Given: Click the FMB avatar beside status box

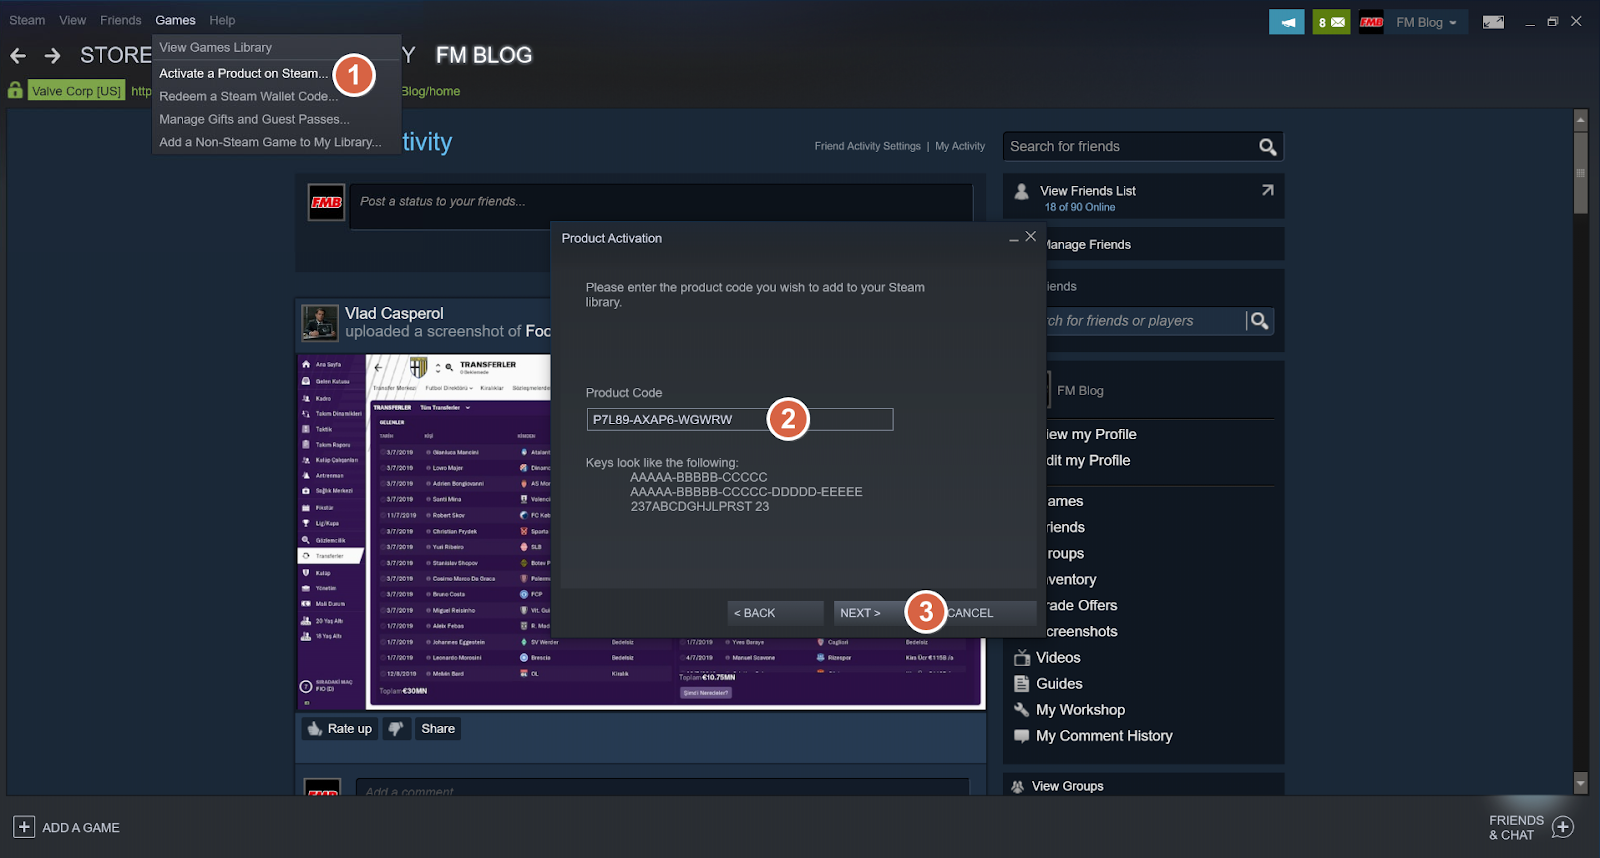Looking at the screenshot, I should pyautogui.click(x=327, y=202).
